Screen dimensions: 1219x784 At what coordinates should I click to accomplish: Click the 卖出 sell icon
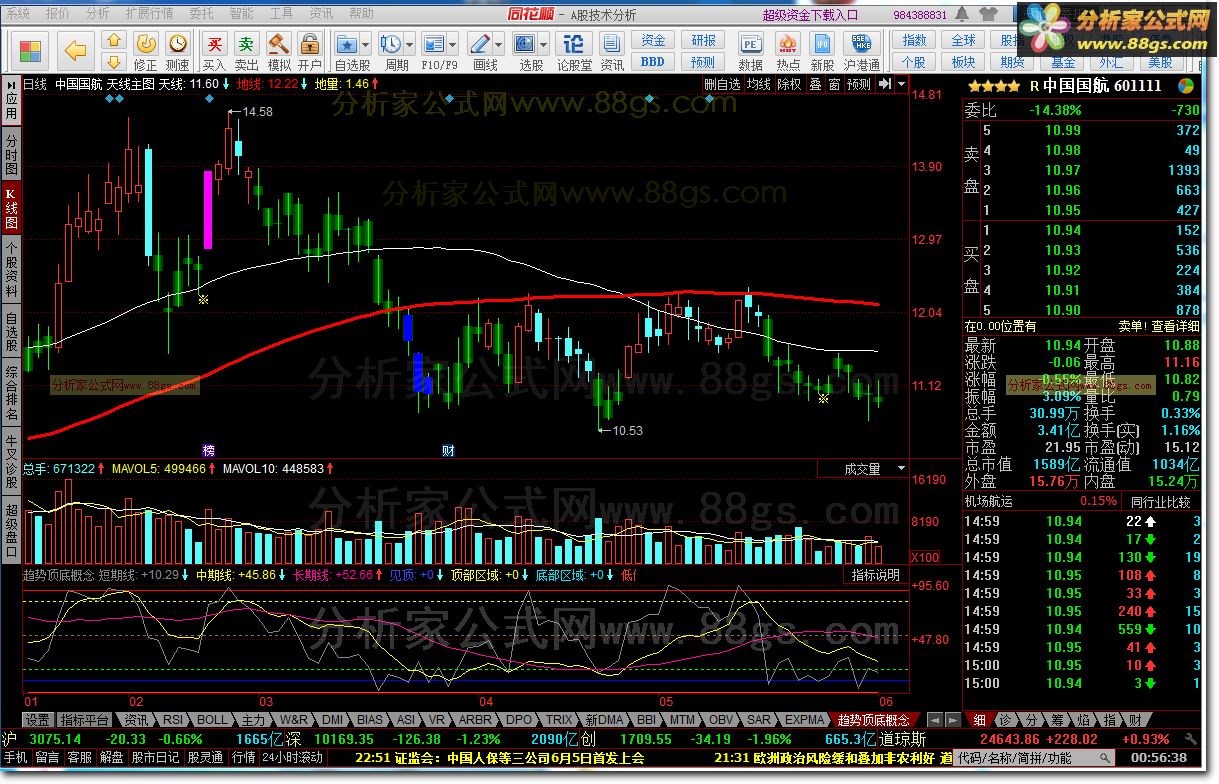(246, 43)
